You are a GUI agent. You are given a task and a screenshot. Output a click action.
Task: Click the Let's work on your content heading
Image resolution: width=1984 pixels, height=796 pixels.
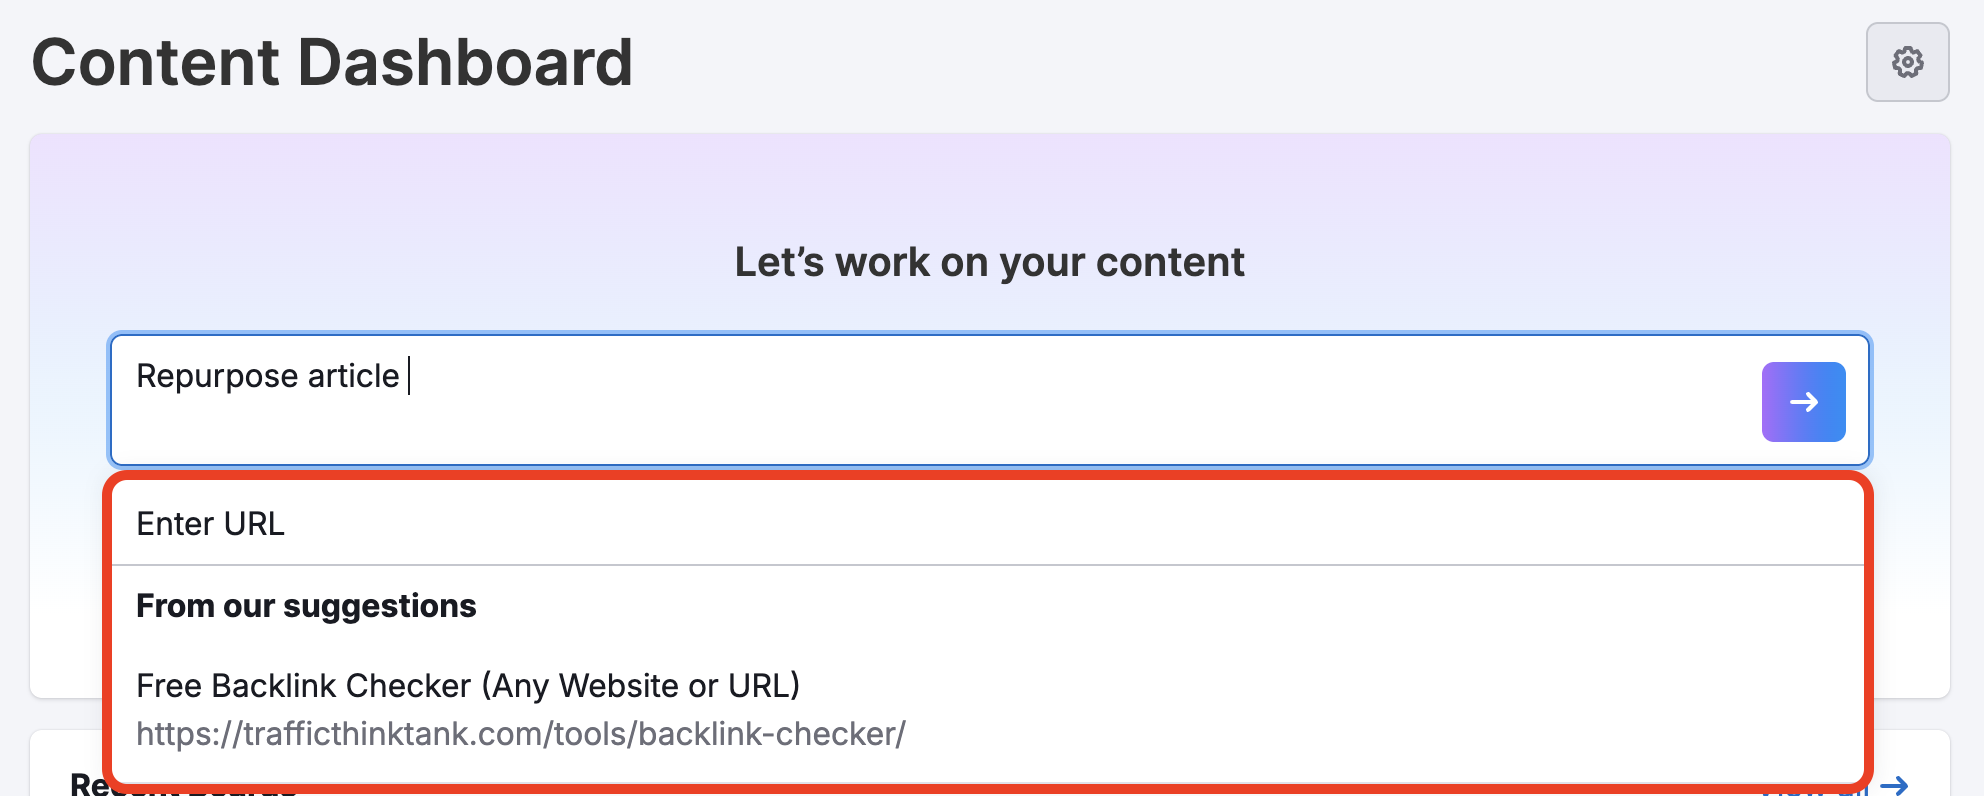(x=989, y=262)
